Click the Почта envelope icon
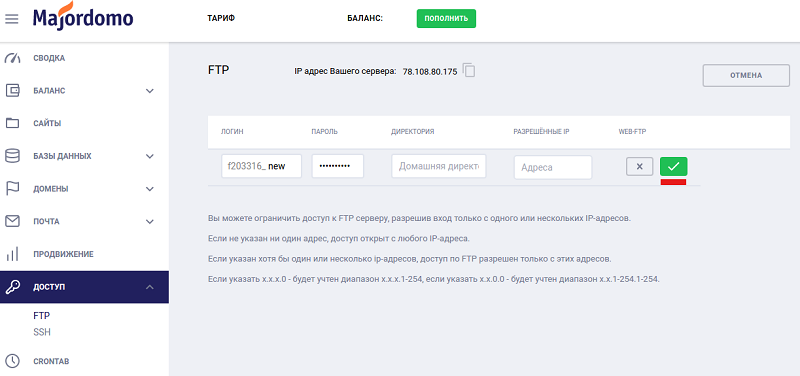 point(12,221)
